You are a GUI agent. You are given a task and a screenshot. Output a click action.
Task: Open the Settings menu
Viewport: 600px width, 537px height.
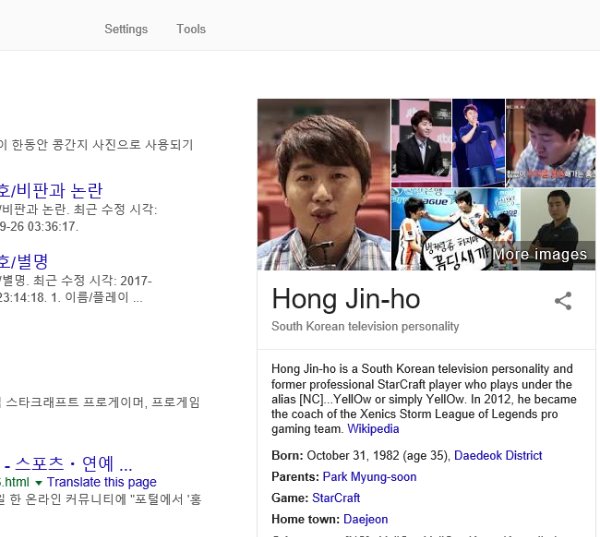(126, 29)
